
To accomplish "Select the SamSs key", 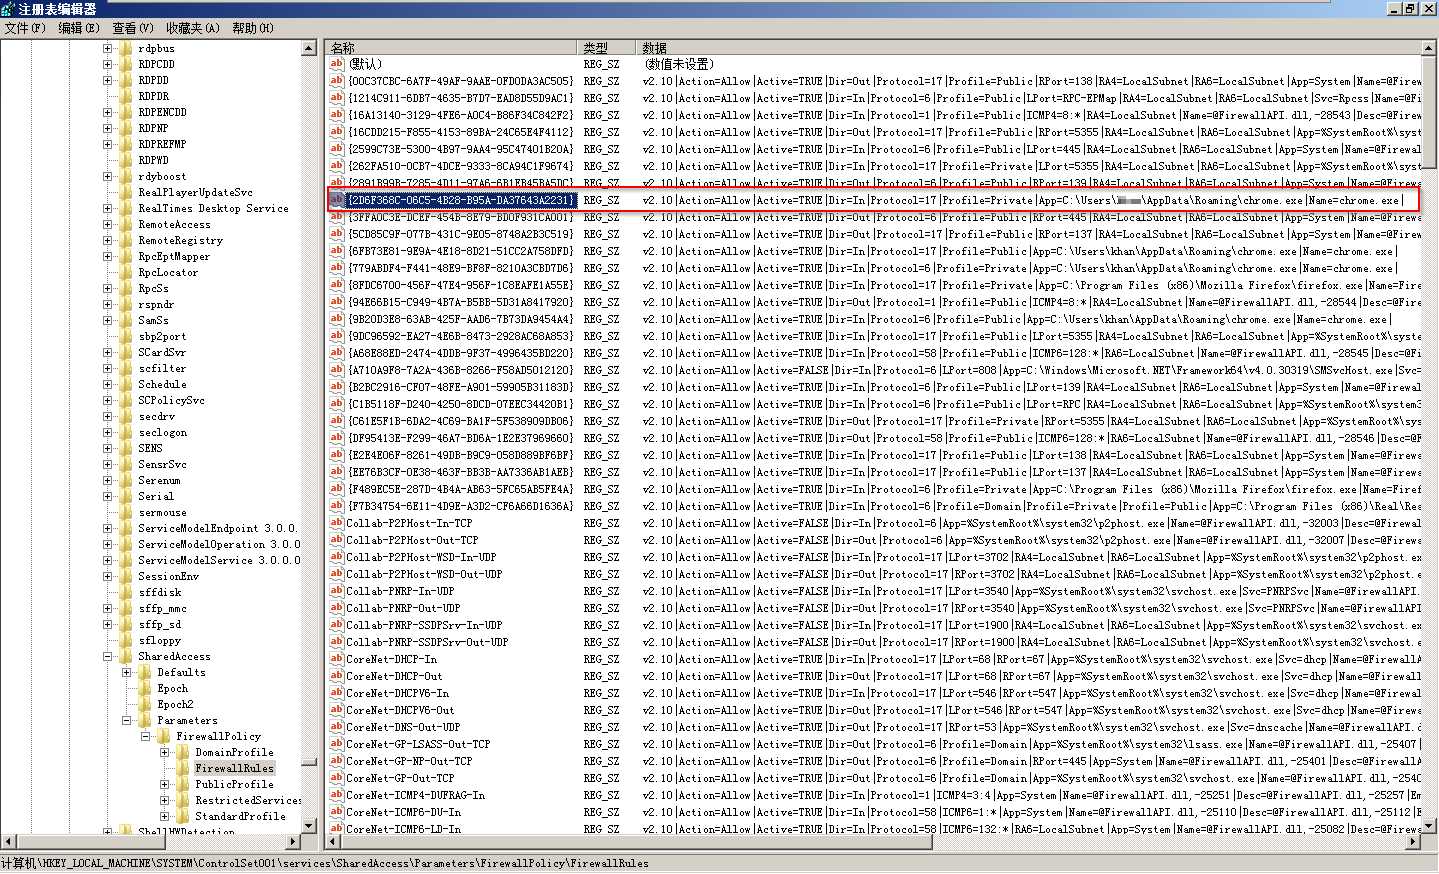I will click(x=153, y=320).
